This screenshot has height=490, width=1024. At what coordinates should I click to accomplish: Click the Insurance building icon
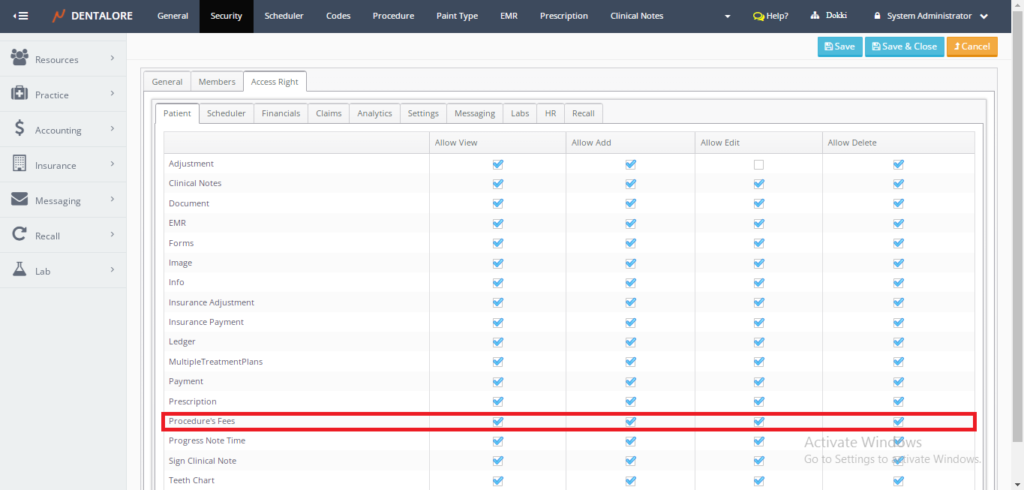coord(19,165)
